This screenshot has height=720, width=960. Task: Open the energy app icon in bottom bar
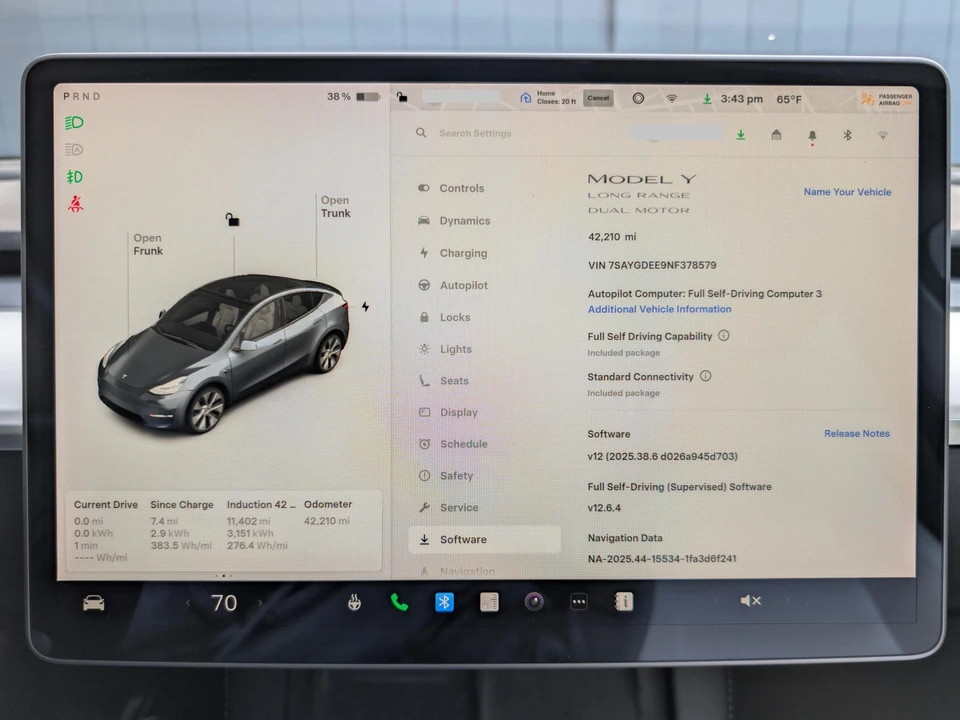tap(489, 602)
